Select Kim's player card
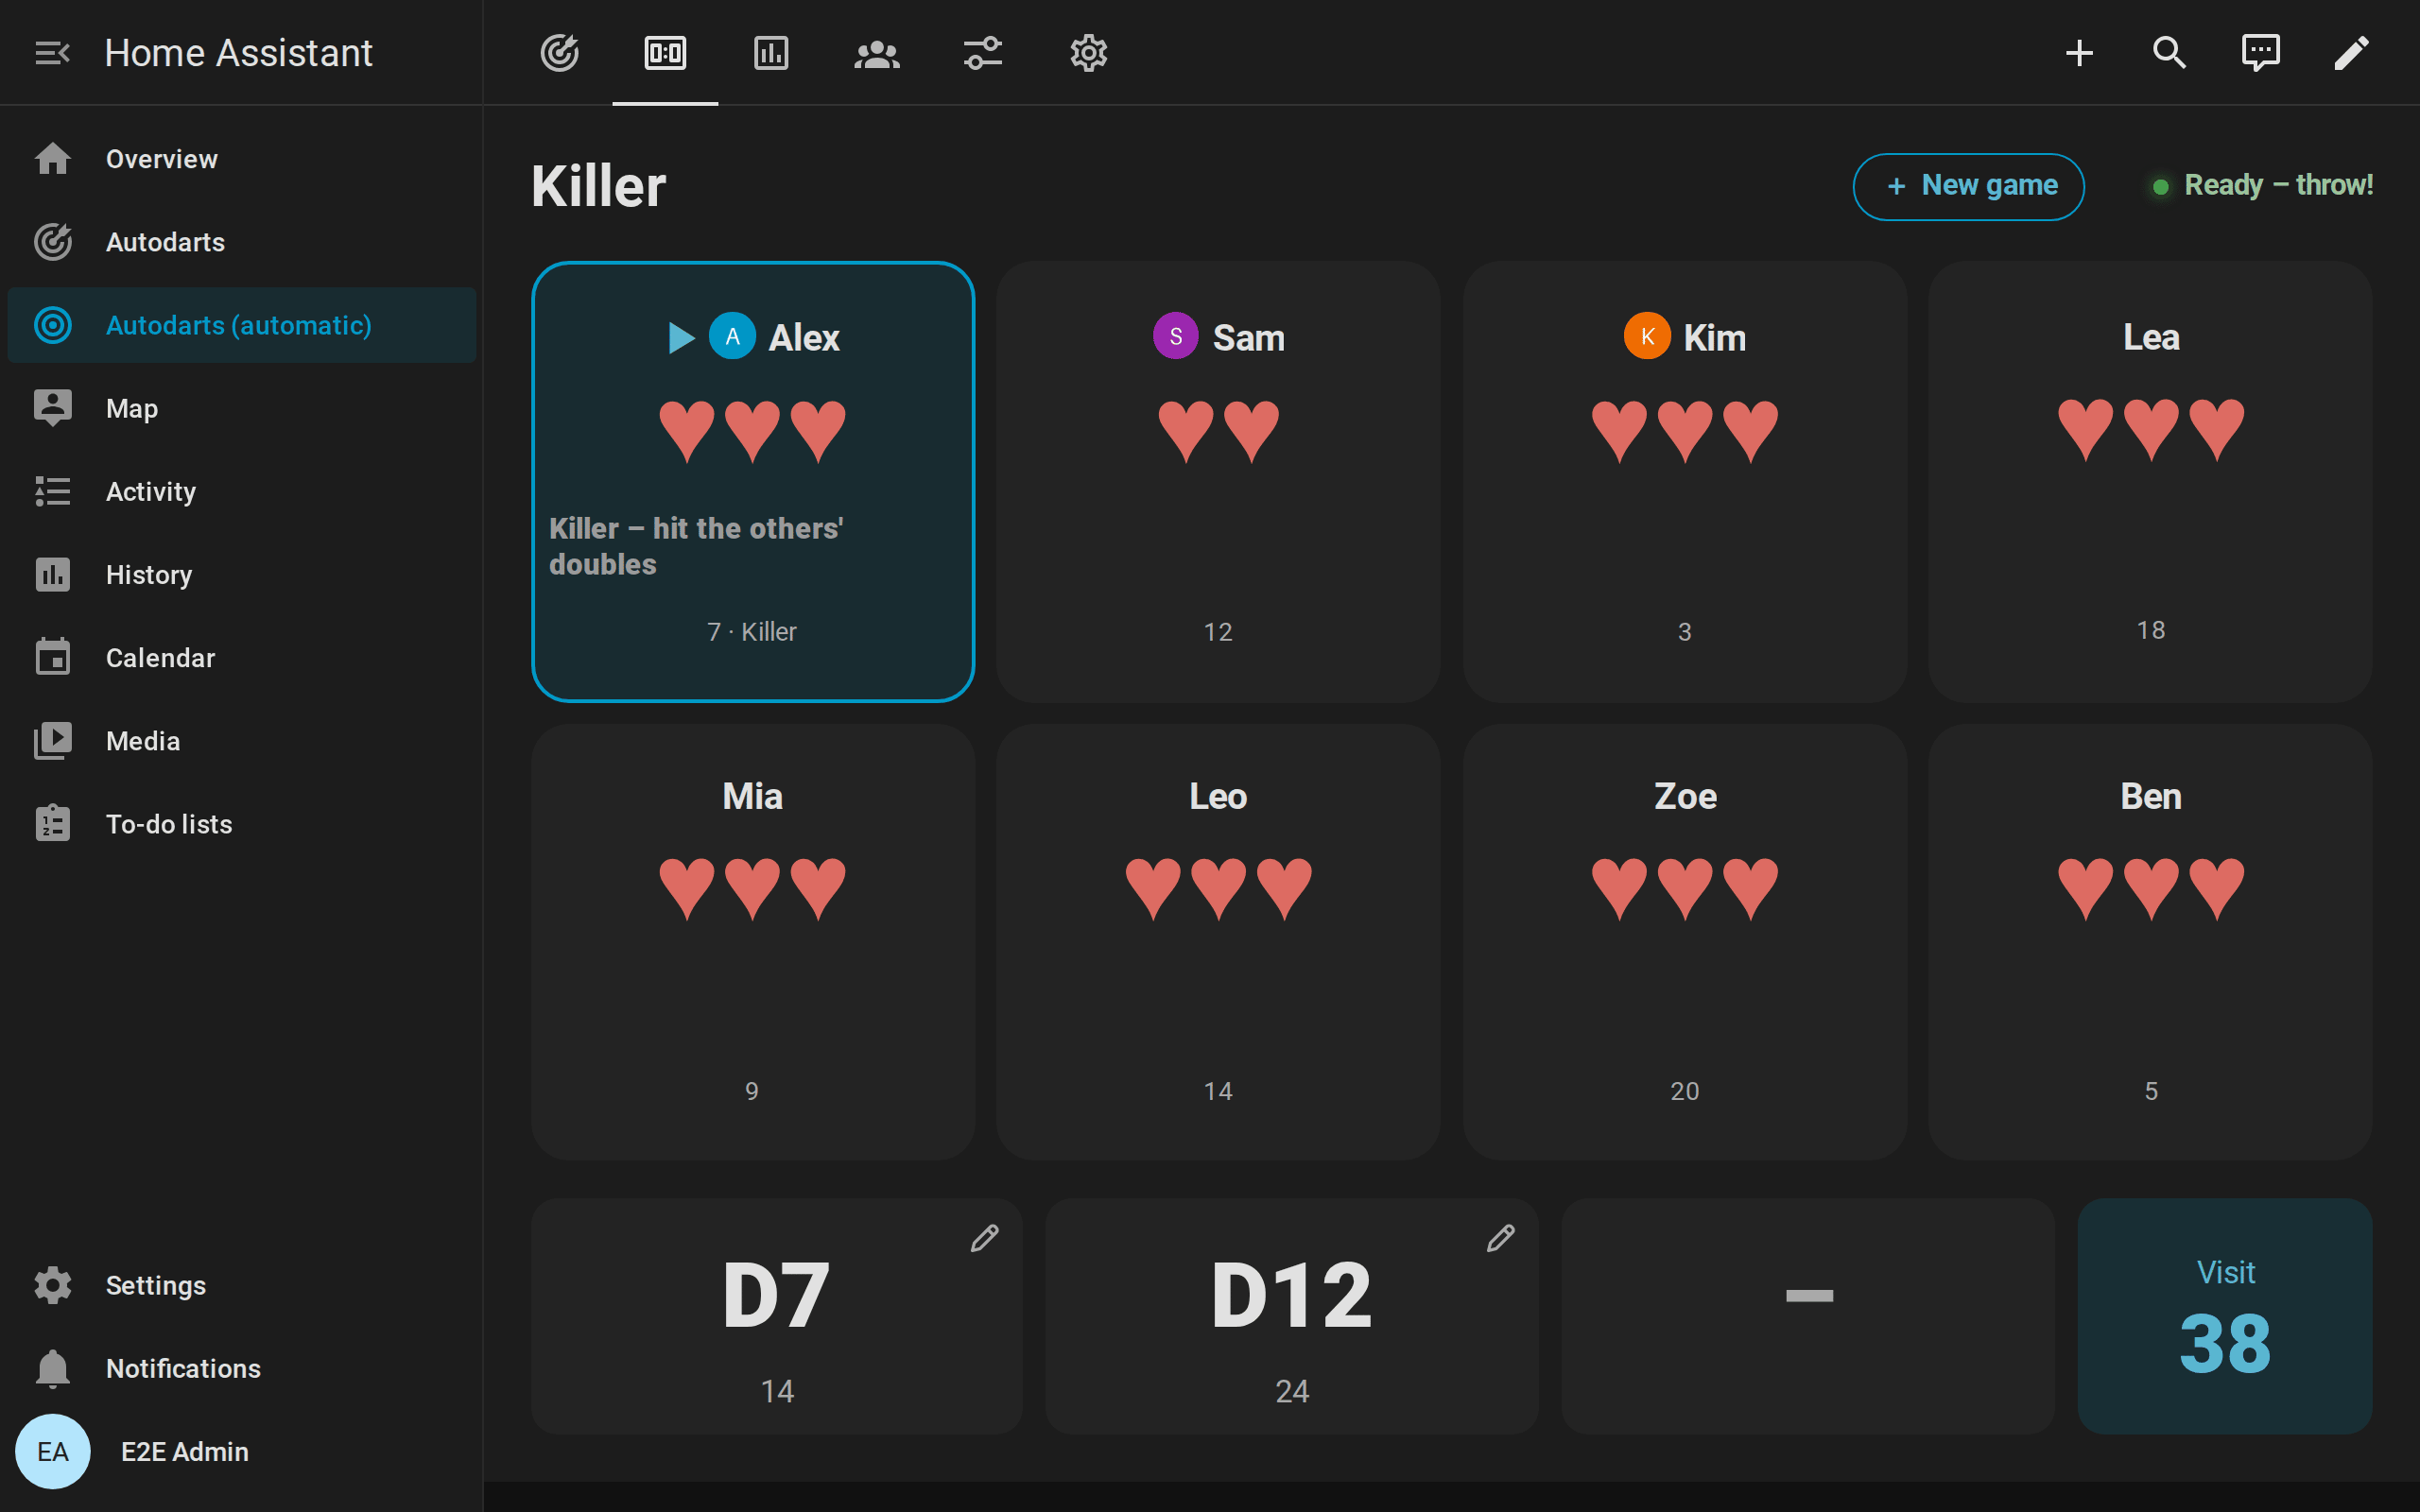This screenshot has height=1512, width=2420. [x=1685, y=482]
